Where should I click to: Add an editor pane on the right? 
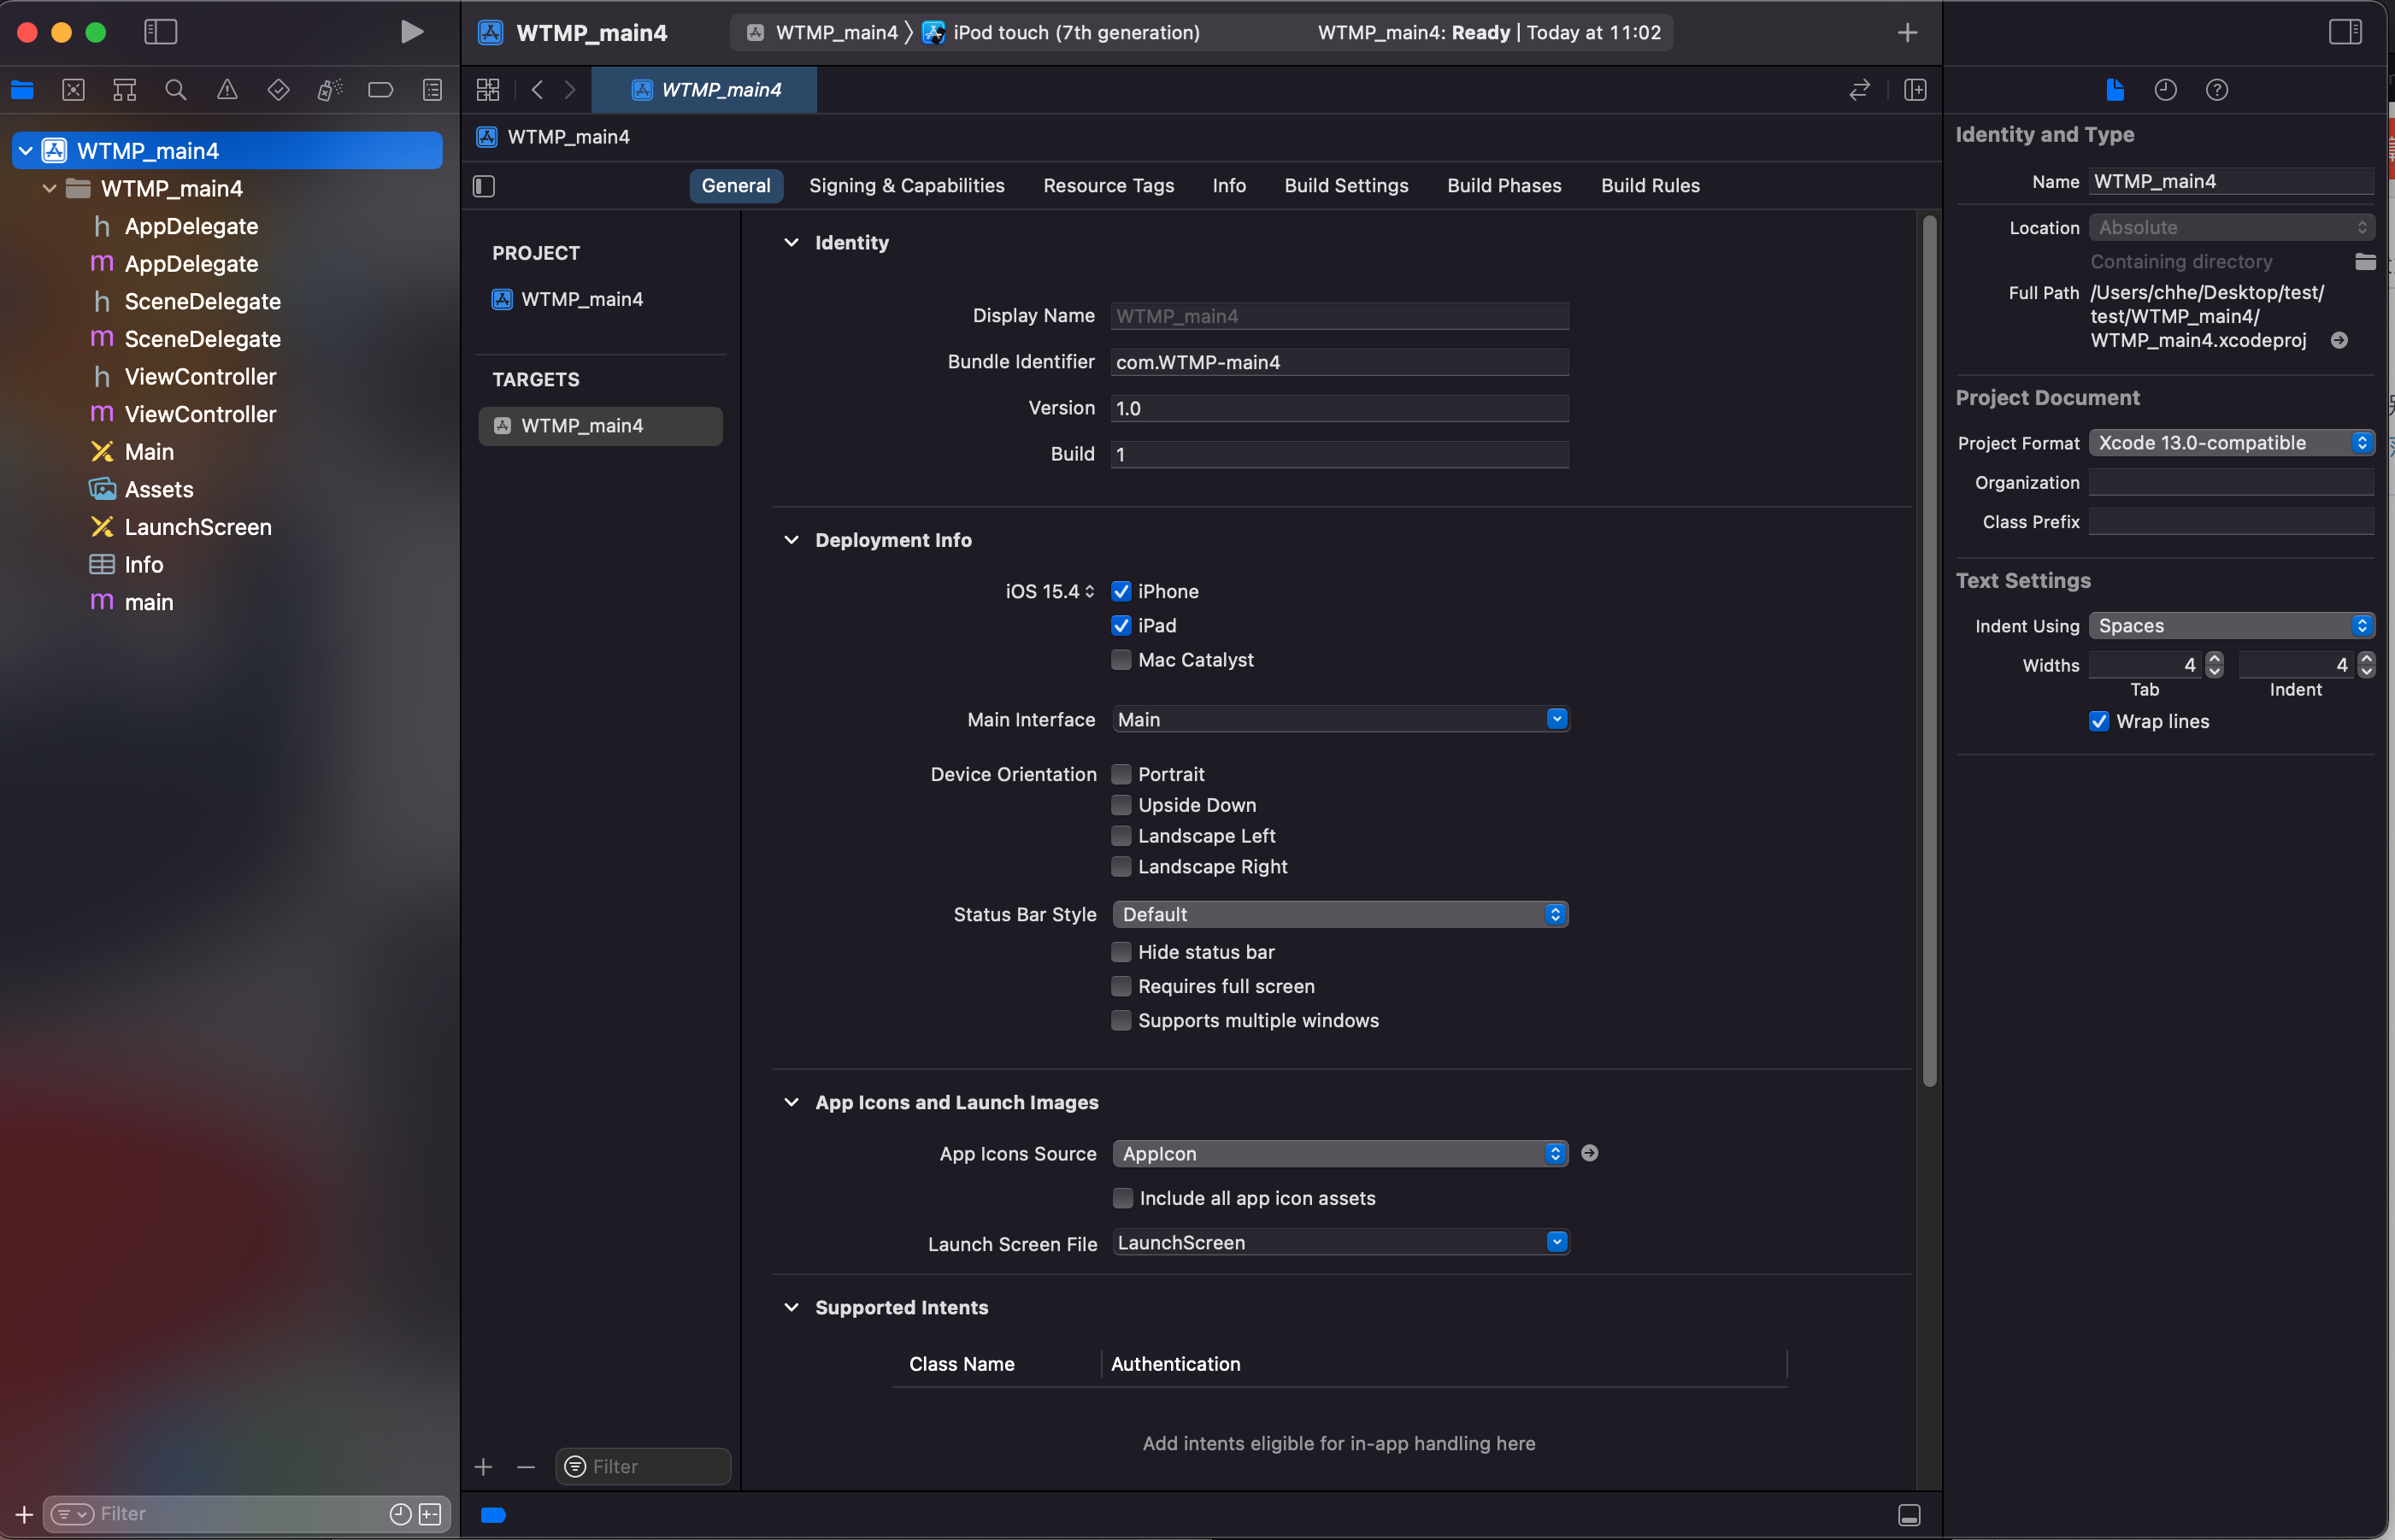[x=1915, y=90]
